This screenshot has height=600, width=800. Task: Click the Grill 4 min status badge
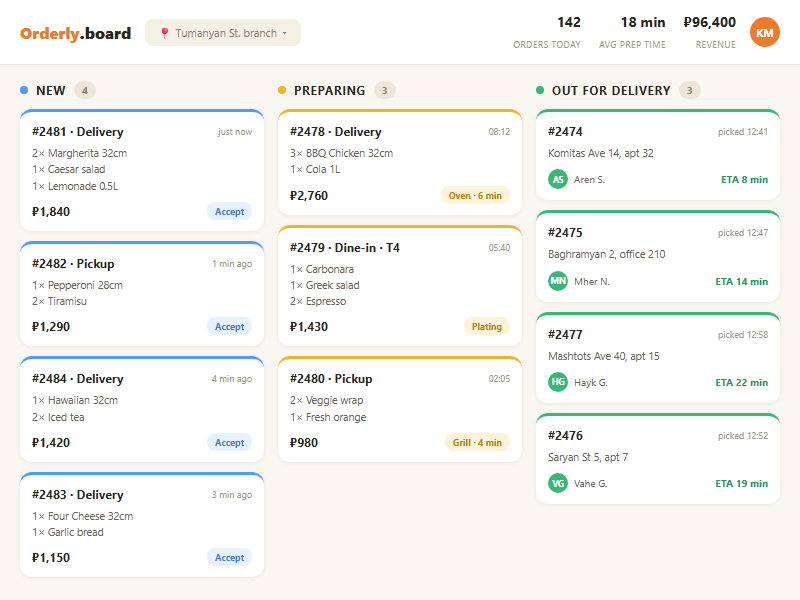point(477,442)
